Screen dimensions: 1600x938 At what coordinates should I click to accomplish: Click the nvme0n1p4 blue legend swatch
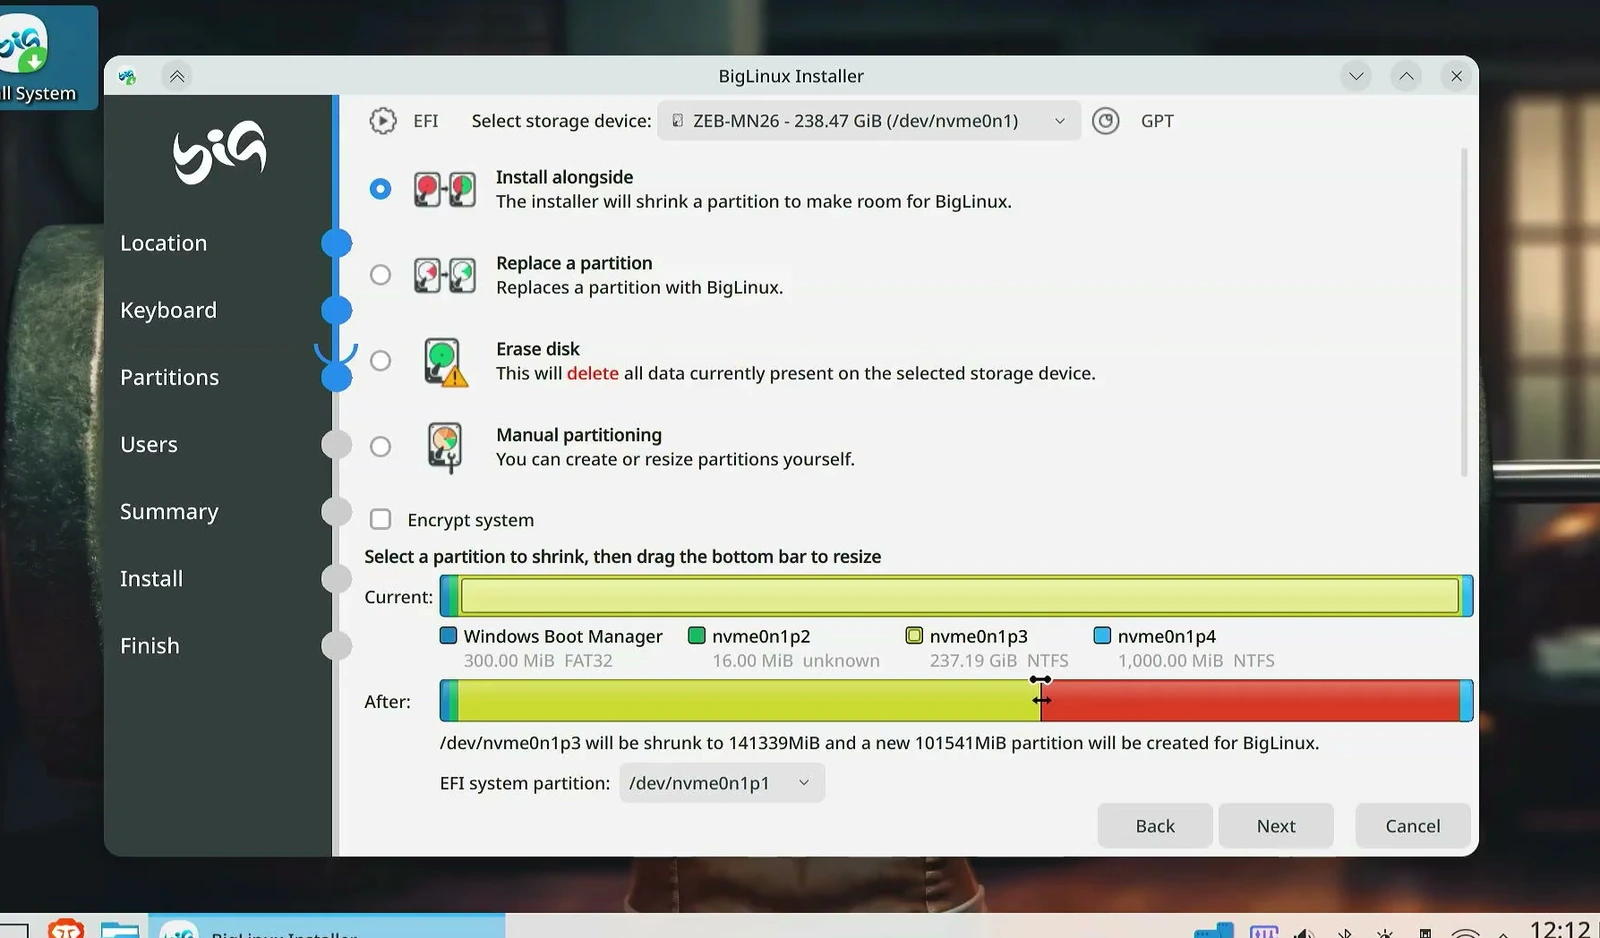[1102, 635]
